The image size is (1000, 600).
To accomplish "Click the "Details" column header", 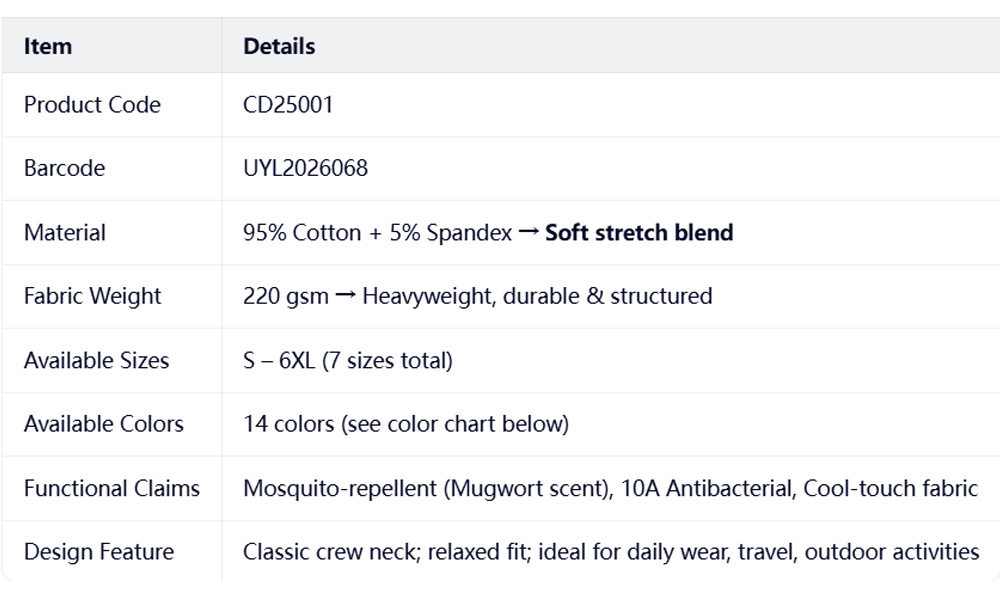I will pyautogui.click(x=279, y=46).
